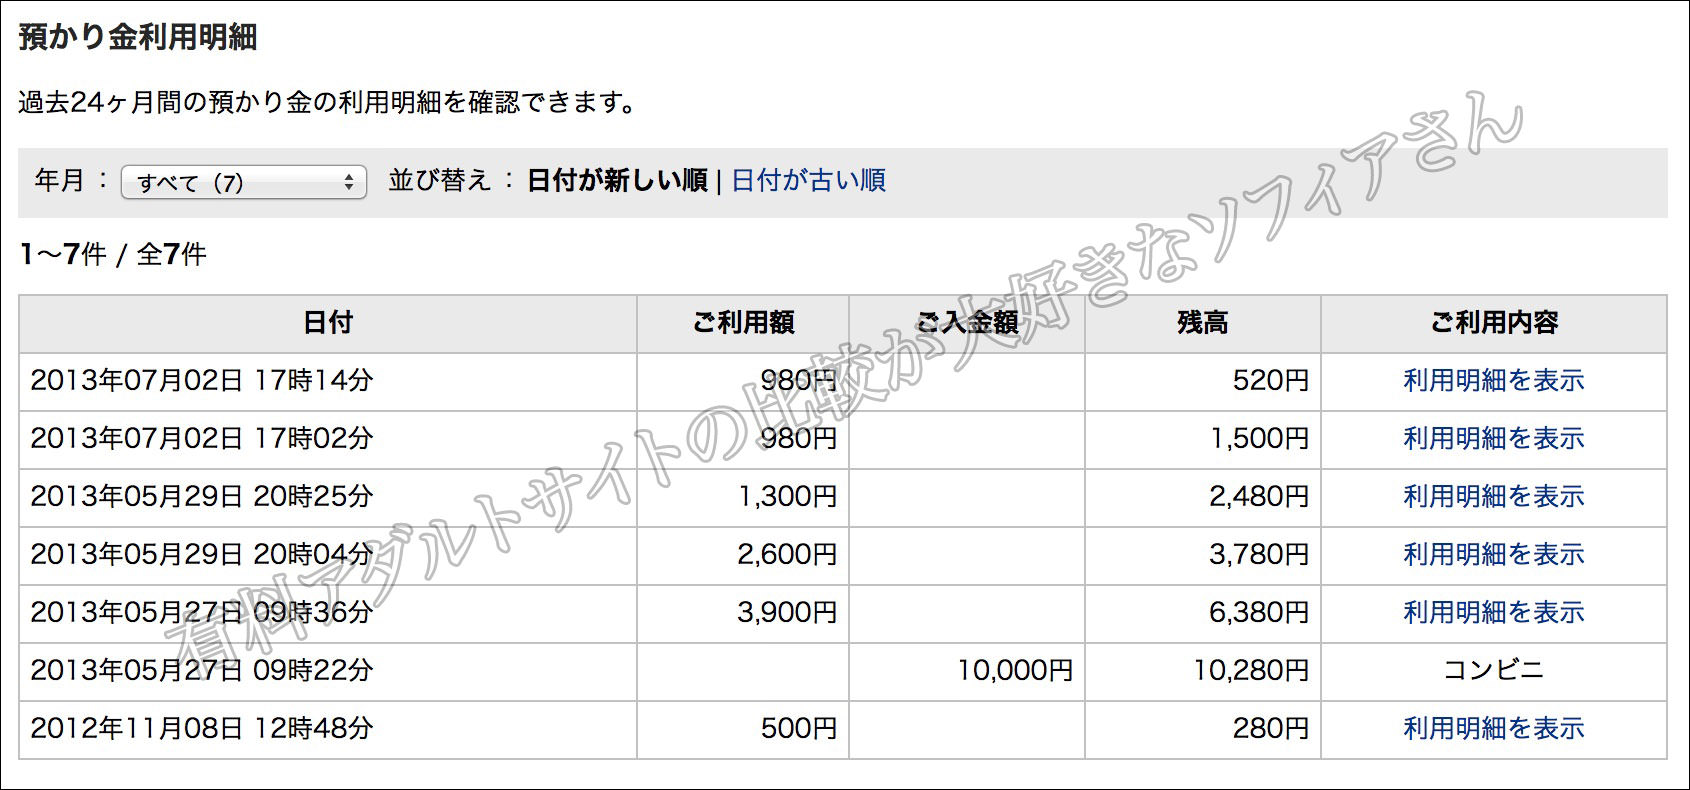Screen dimensions: 1690x790
Task: Click the 10,000円 deposit amount
Action: pos(1015,670)
